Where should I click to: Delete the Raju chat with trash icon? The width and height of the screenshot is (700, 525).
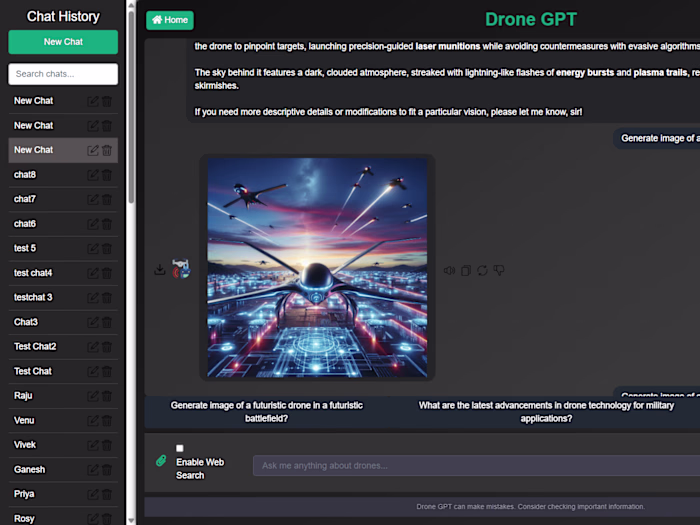(x=107, y=396)
